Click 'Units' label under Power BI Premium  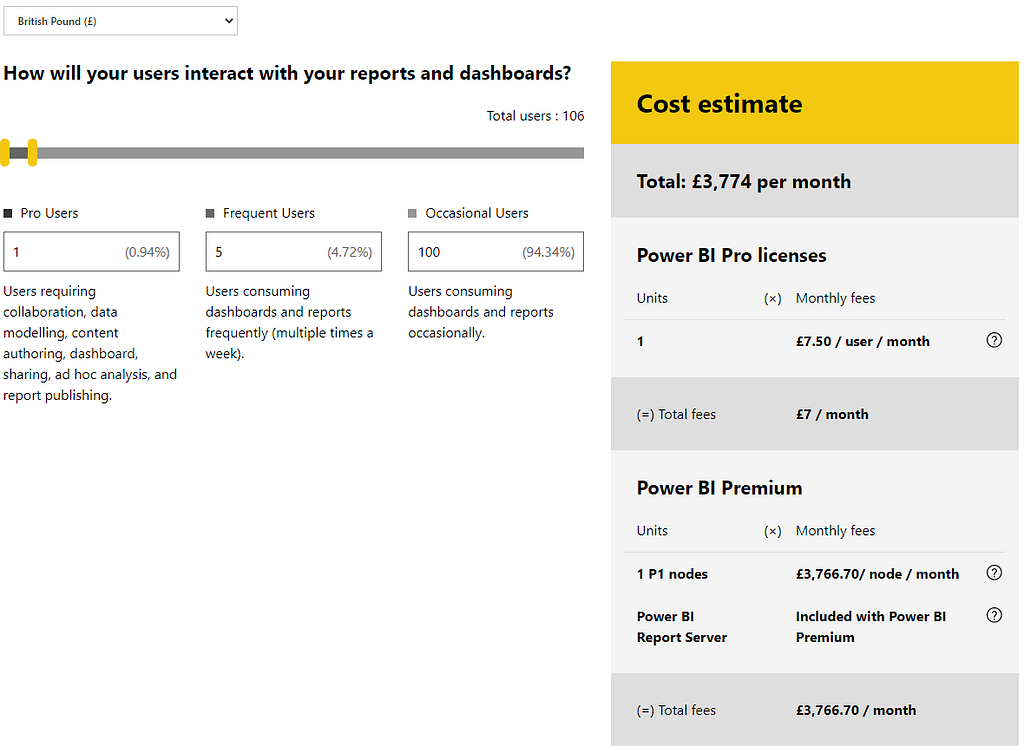[652, 530]
